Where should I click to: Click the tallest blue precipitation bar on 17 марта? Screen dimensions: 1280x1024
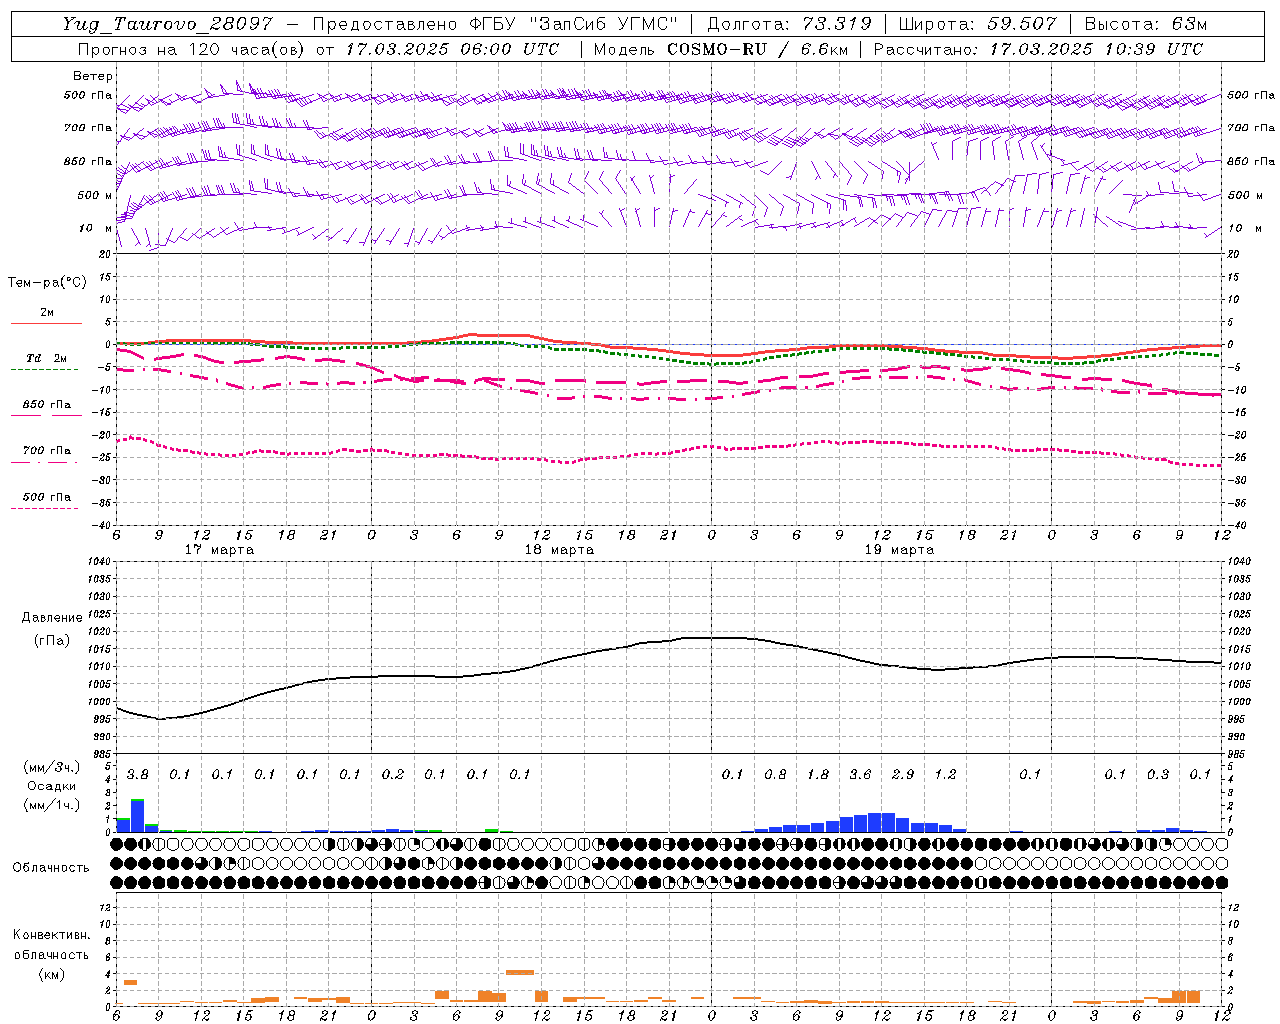point(138,816)
